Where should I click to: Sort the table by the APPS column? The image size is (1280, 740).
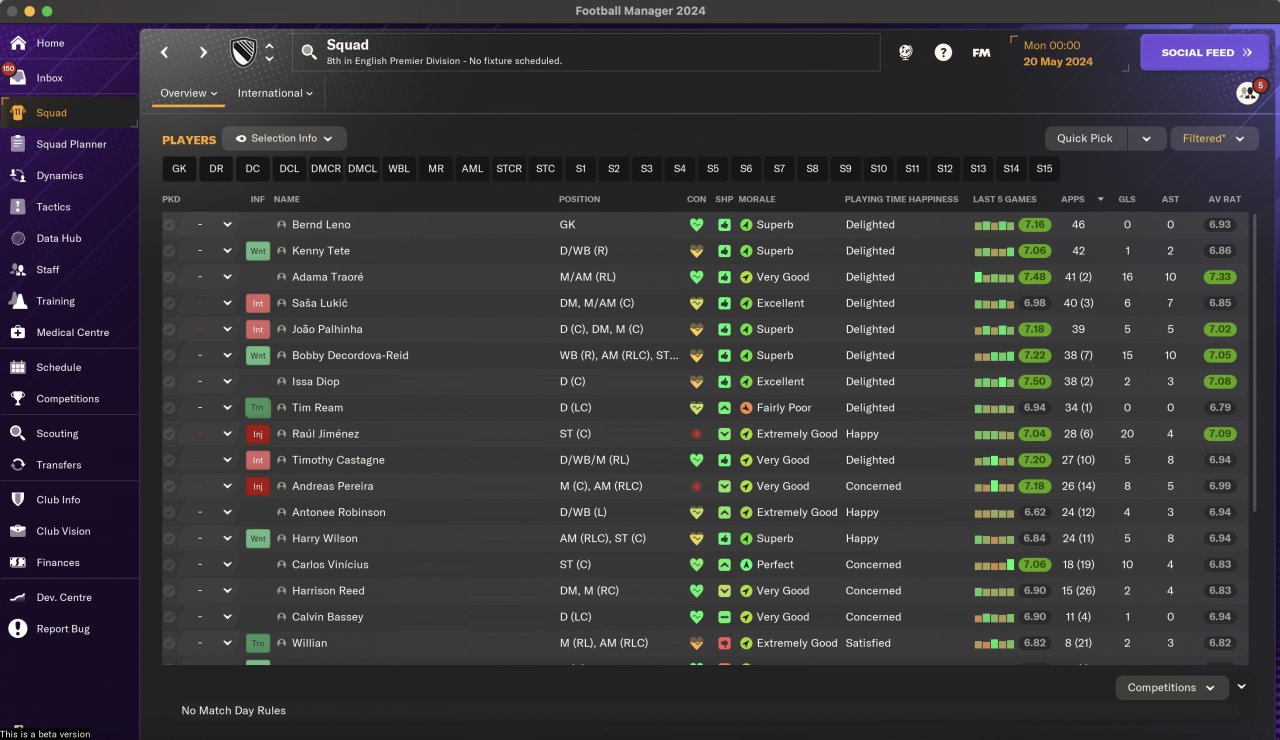(1072, 199)
